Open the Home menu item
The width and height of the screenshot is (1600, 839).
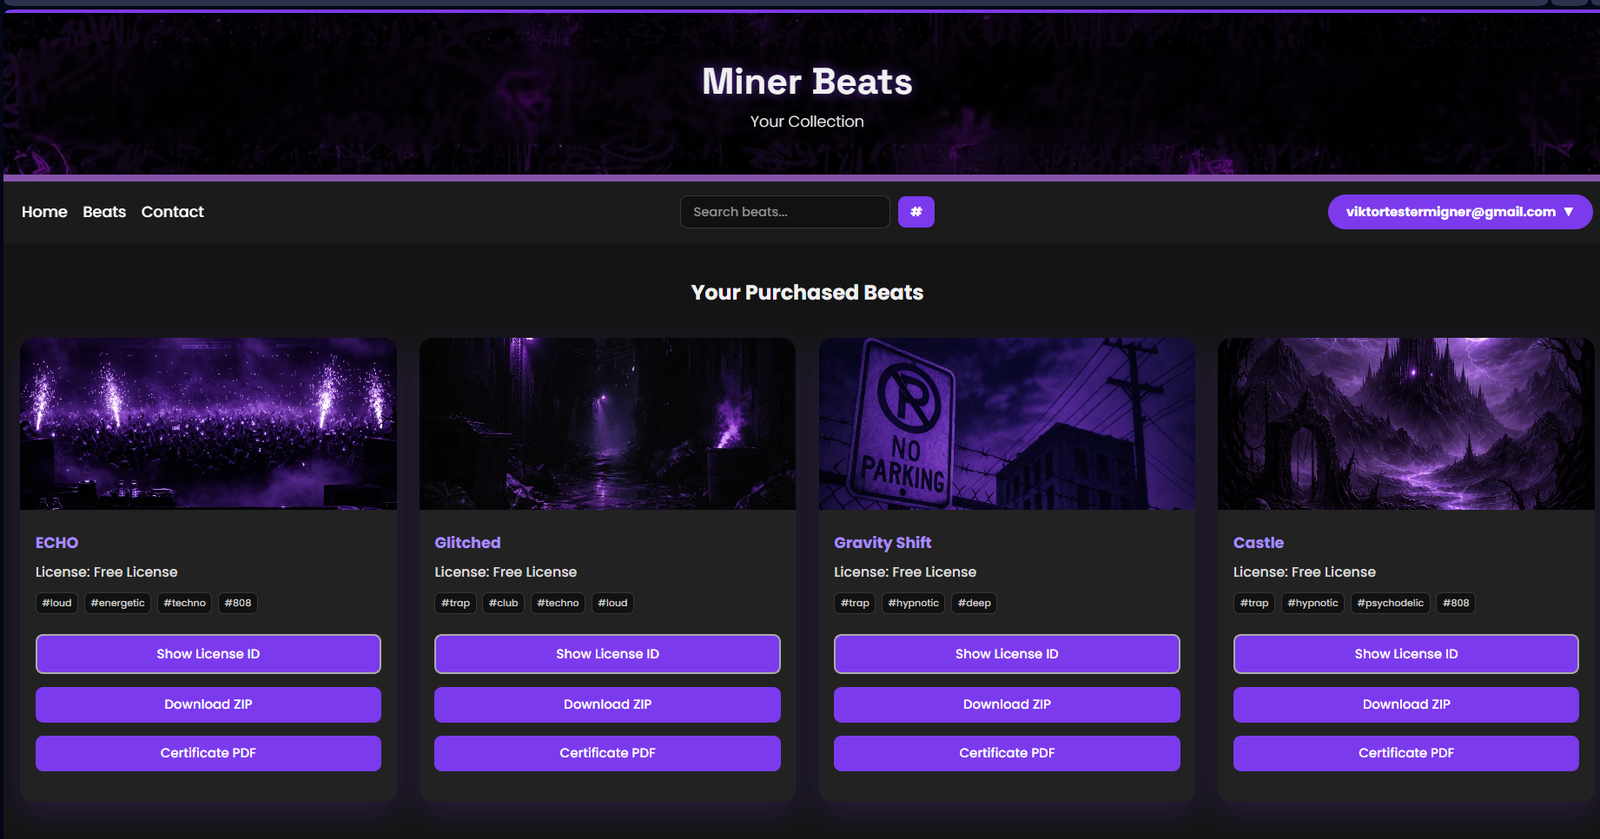click(x=44, y=212)
